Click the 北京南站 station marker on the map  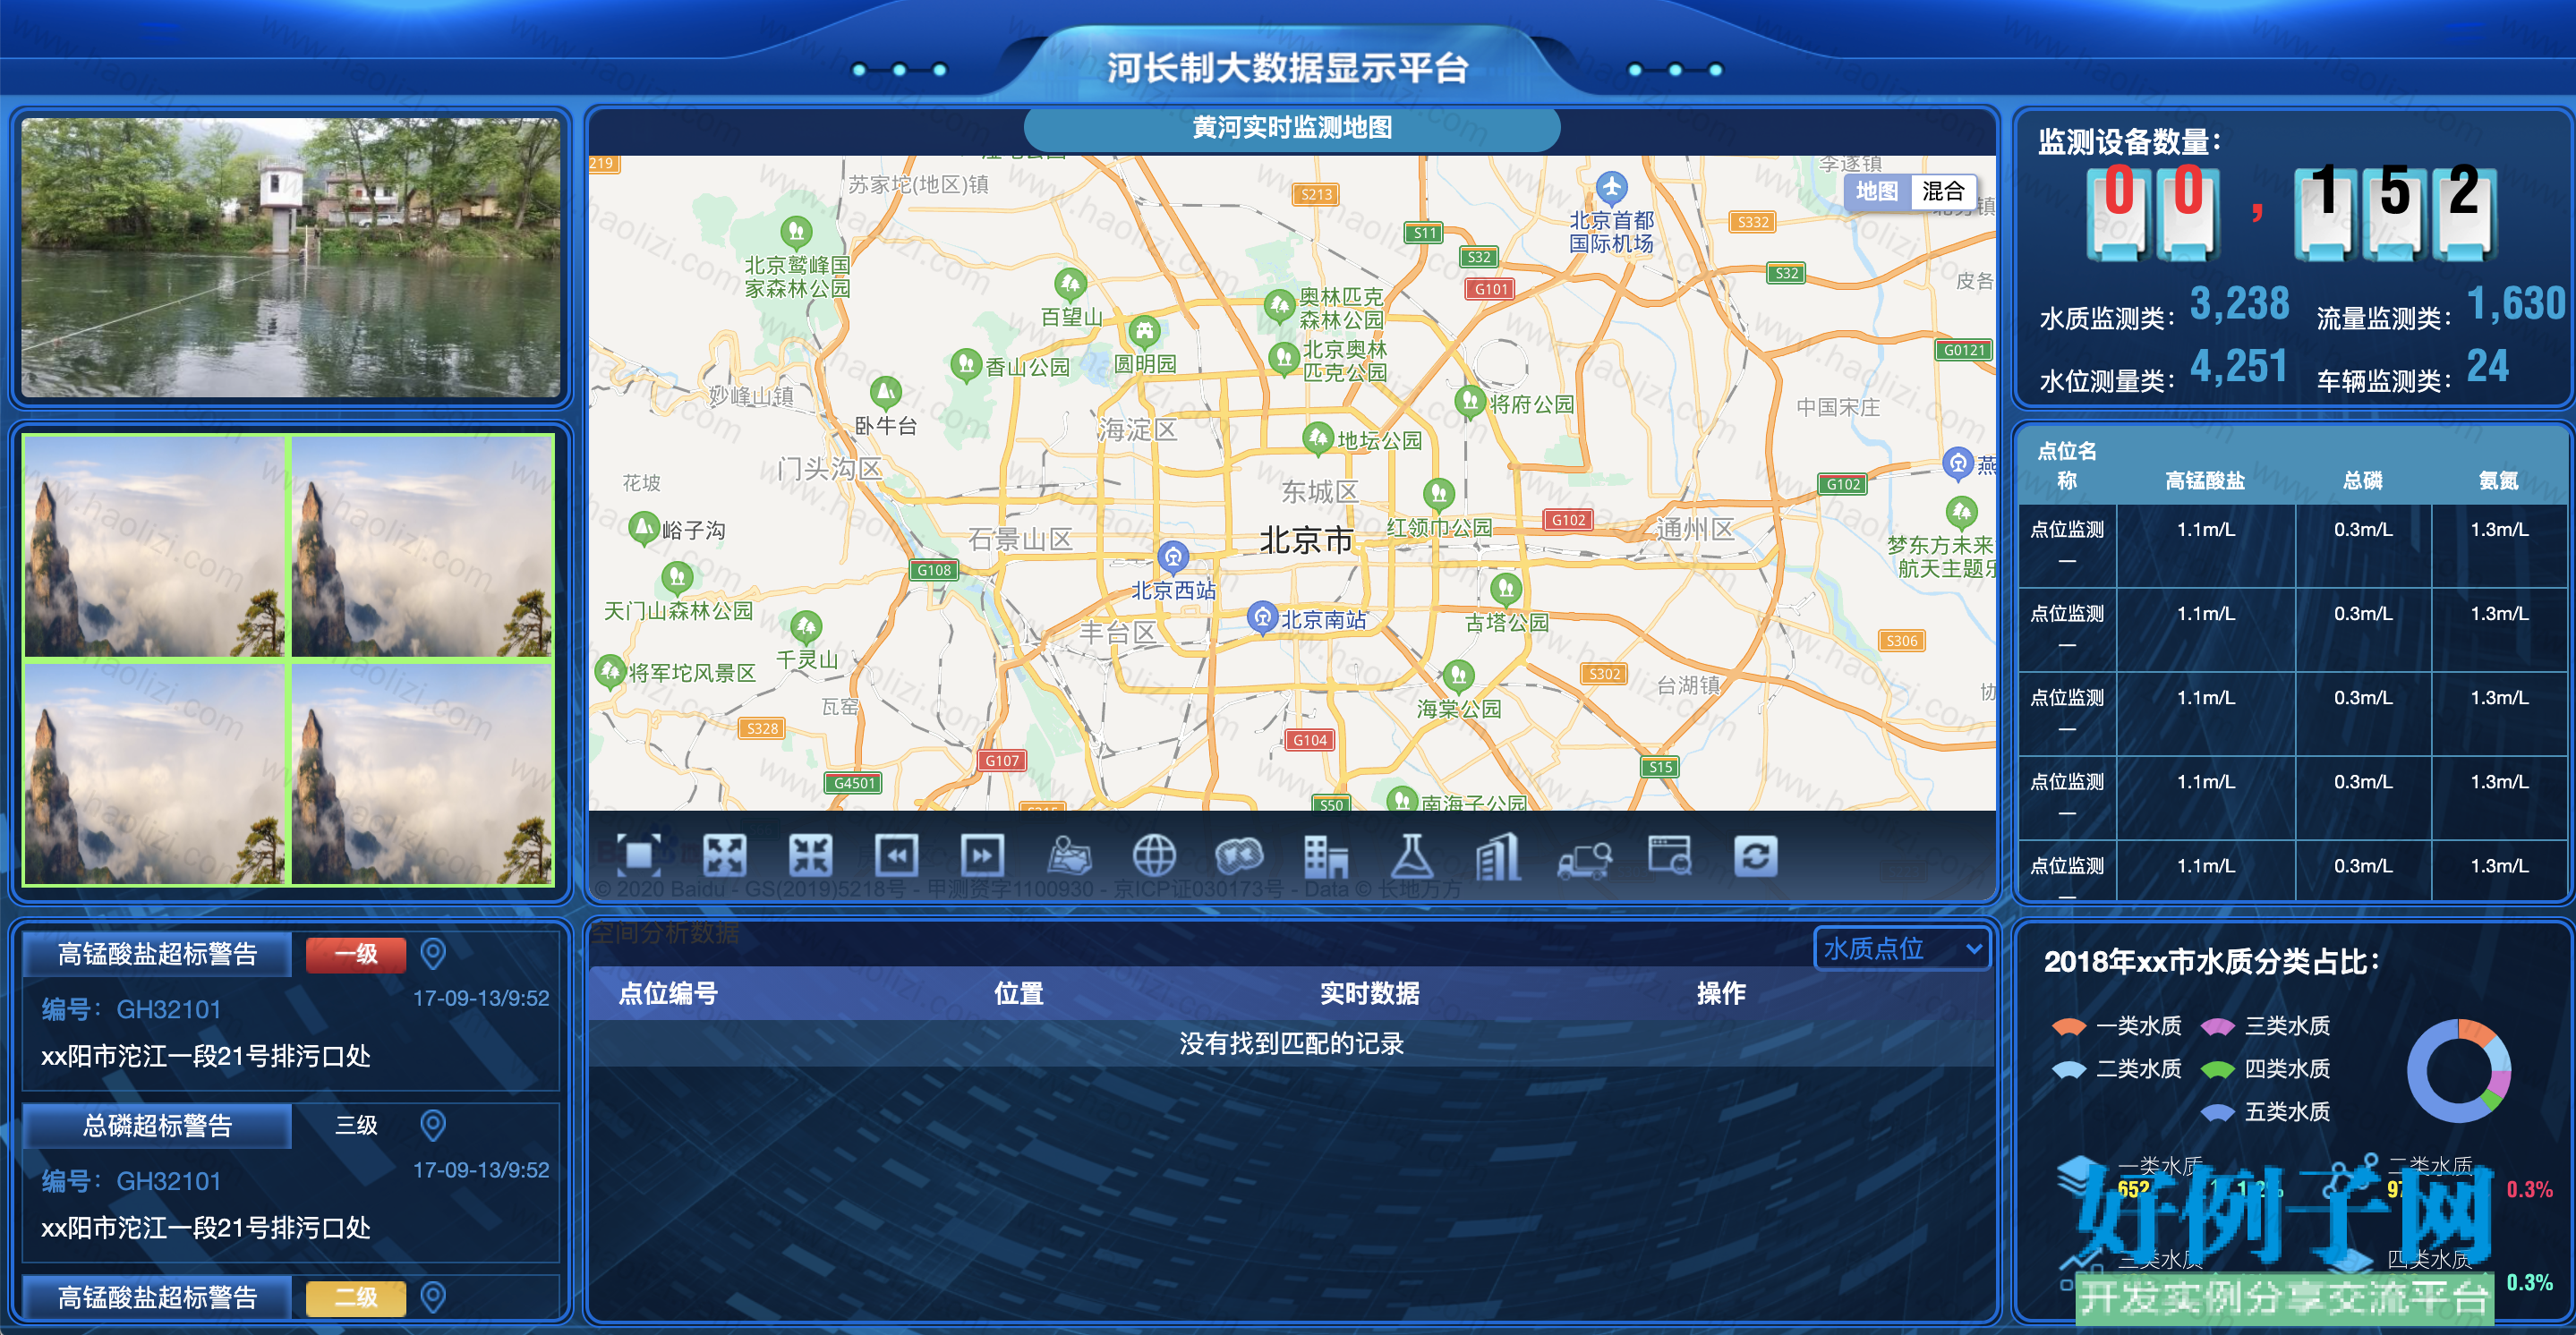tap(1263, 617)
